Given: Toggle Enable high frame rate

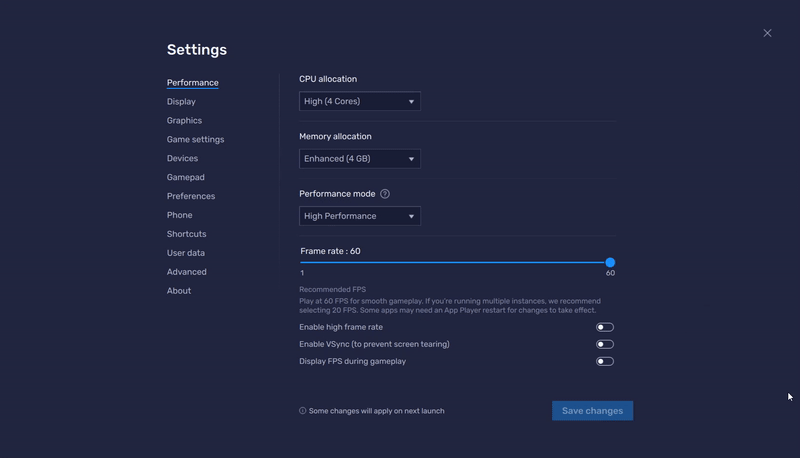Looking at the screenshot, I should (x=605, y=327).
